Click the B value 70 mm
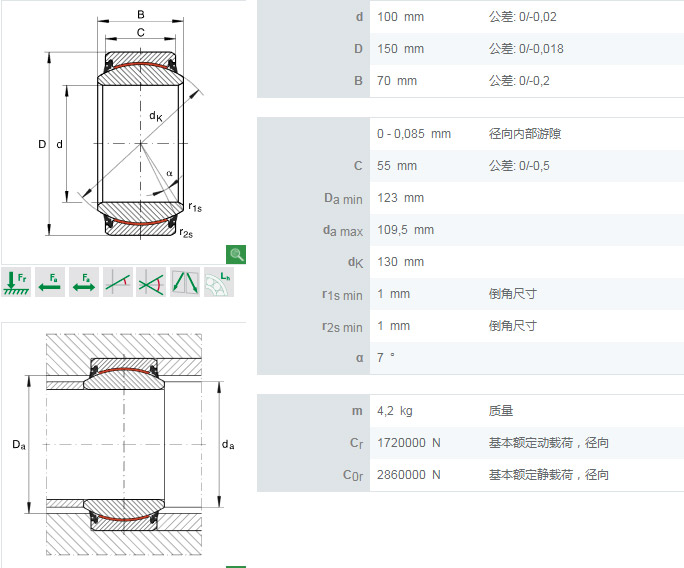 [397, 81]
